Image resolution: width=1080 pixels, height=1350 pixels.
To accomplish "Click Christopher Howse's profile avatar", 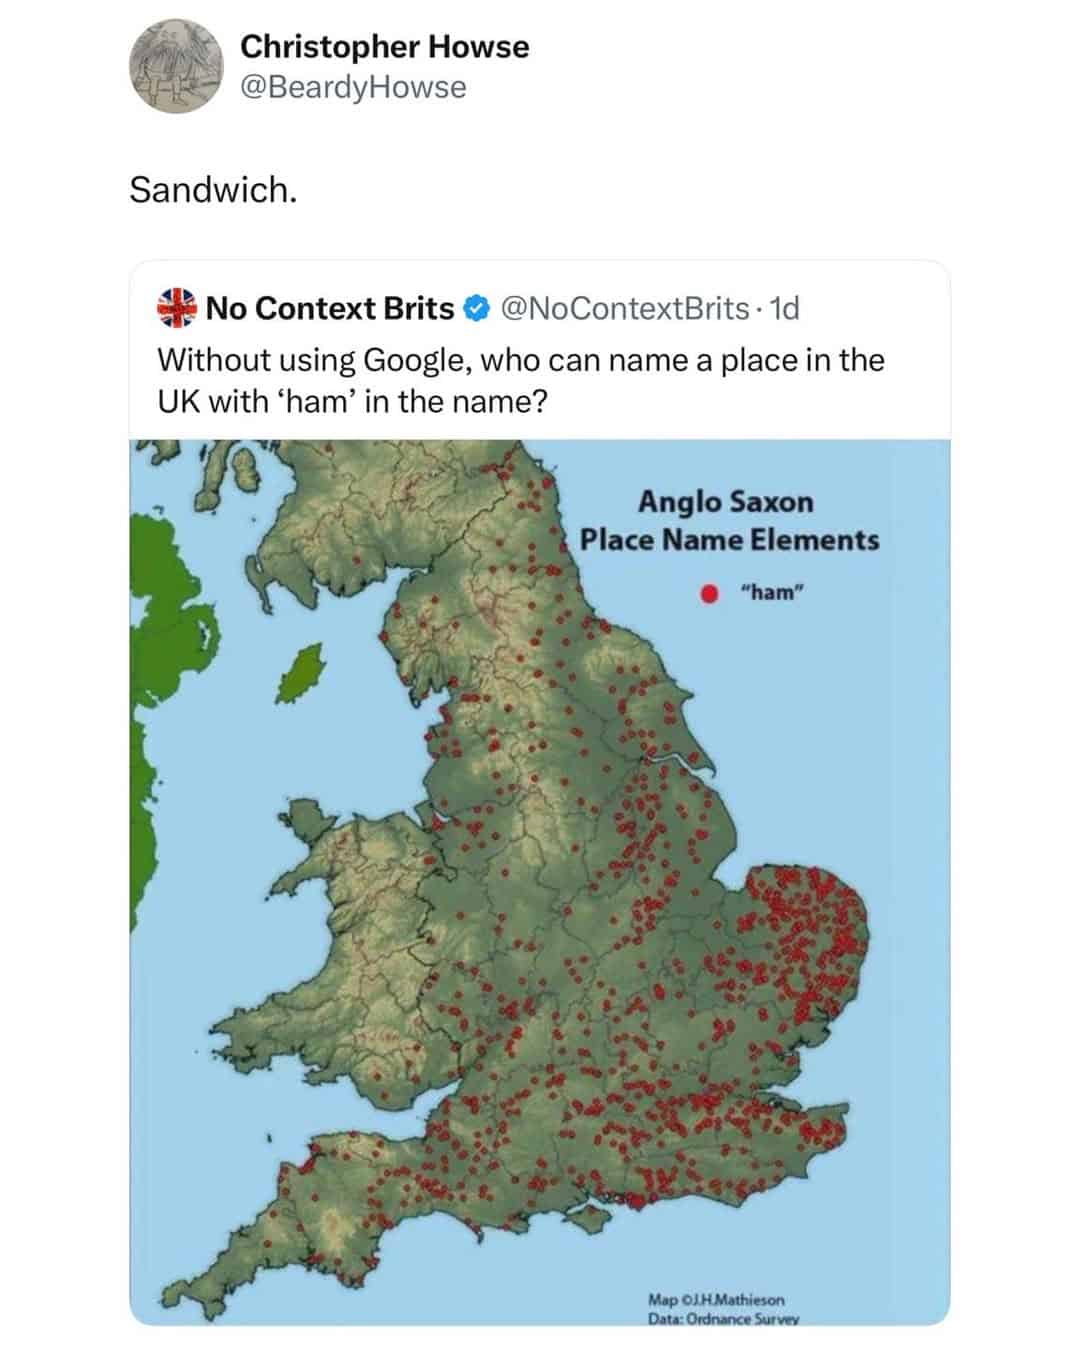I will click(176, 68).
